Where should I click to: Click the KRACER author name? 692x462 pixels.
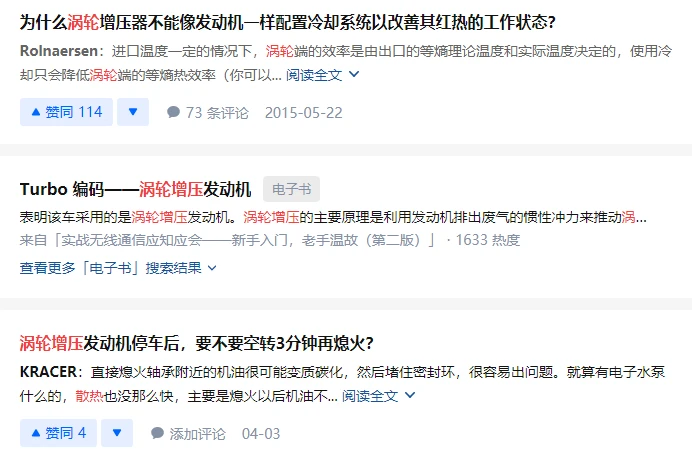pyautogui.click(x=48, y=372)
